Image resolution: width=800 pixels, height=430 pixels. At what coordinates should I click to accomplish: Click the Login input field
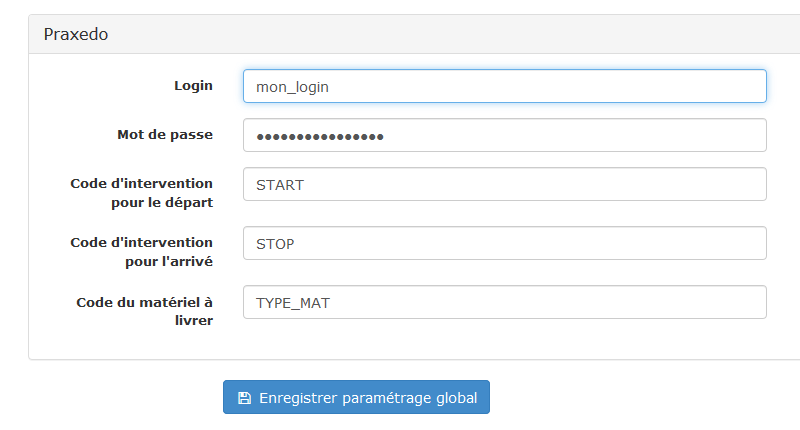pos(505,86)
